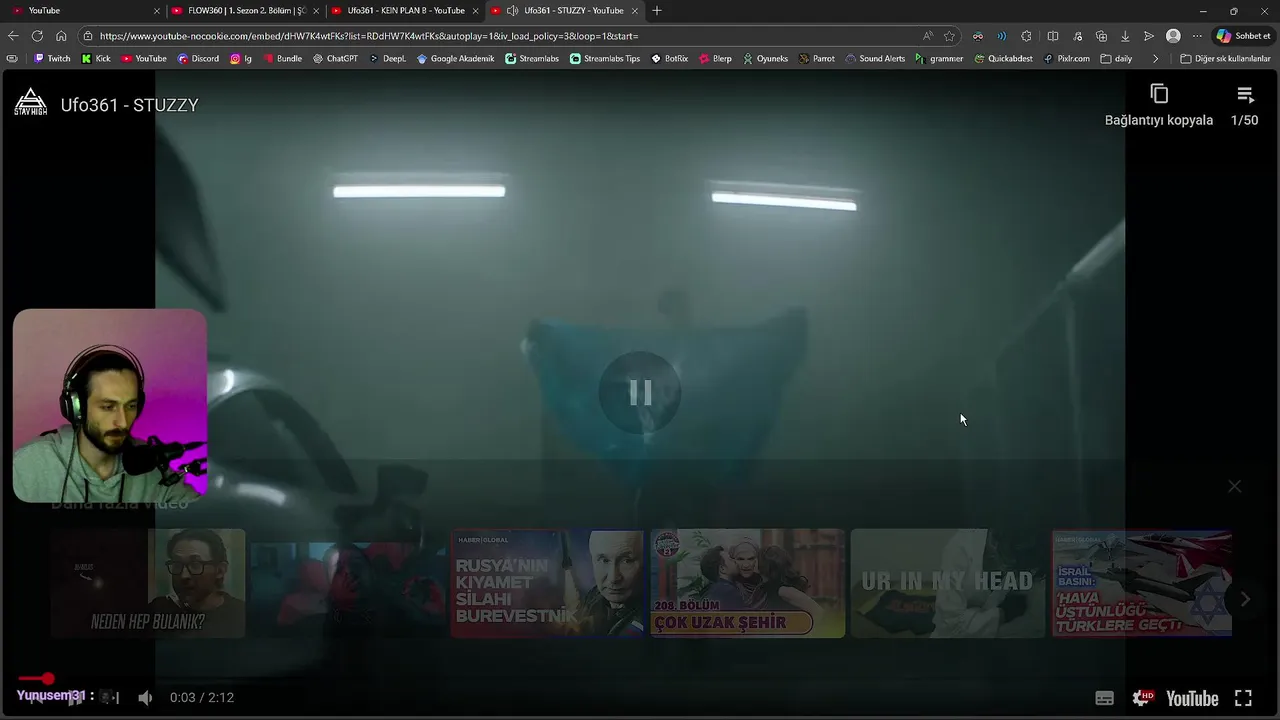This screenshot has height=720, width=1280.
Task: Open Rusya'nın Kıyamet Silahı Burevestnik thumbnail
Action: tap(547, 584)
